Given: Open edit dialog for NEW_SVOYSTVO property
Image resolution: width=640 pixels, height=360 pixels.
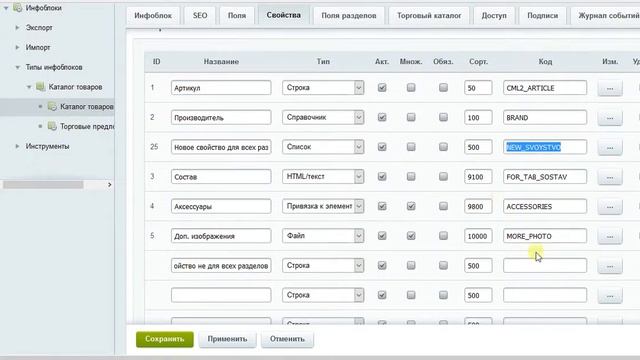Looking at the screenshot, I should point(610,147).
